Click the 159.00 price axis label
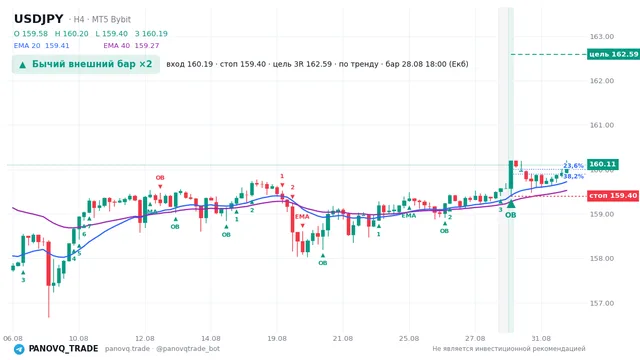Image resolution: width=640 pixels, height=360 pixels. tap(602, 214)
